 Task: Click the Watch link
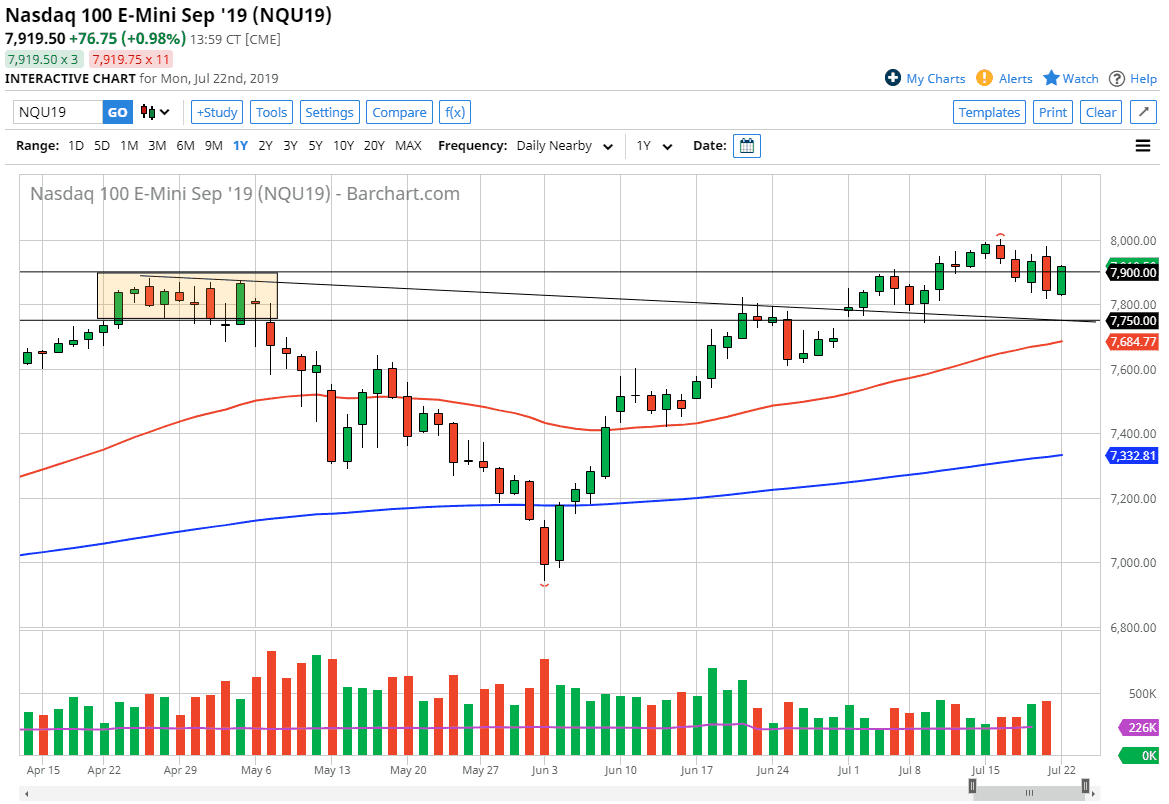(1080, 78)
